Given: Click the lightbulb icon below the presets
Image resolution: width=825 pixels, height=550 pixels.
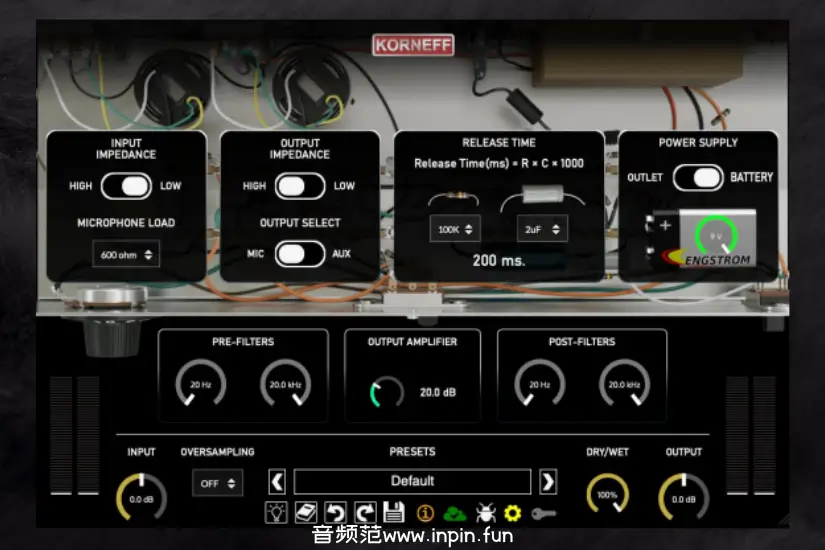Looking at the screenshot, I should click(x=276, y=513).
